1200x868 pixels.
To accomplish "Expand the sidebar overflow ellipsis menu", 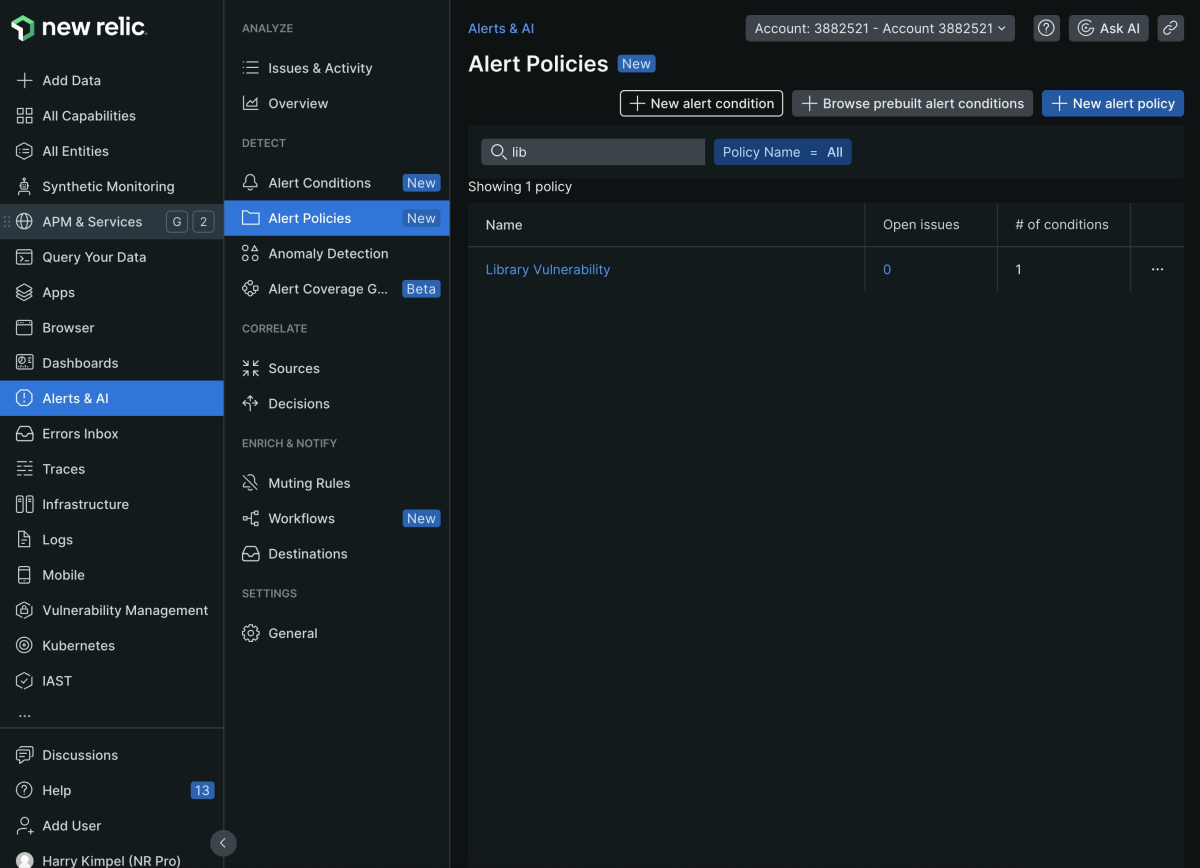I will (x=22, y=714).
